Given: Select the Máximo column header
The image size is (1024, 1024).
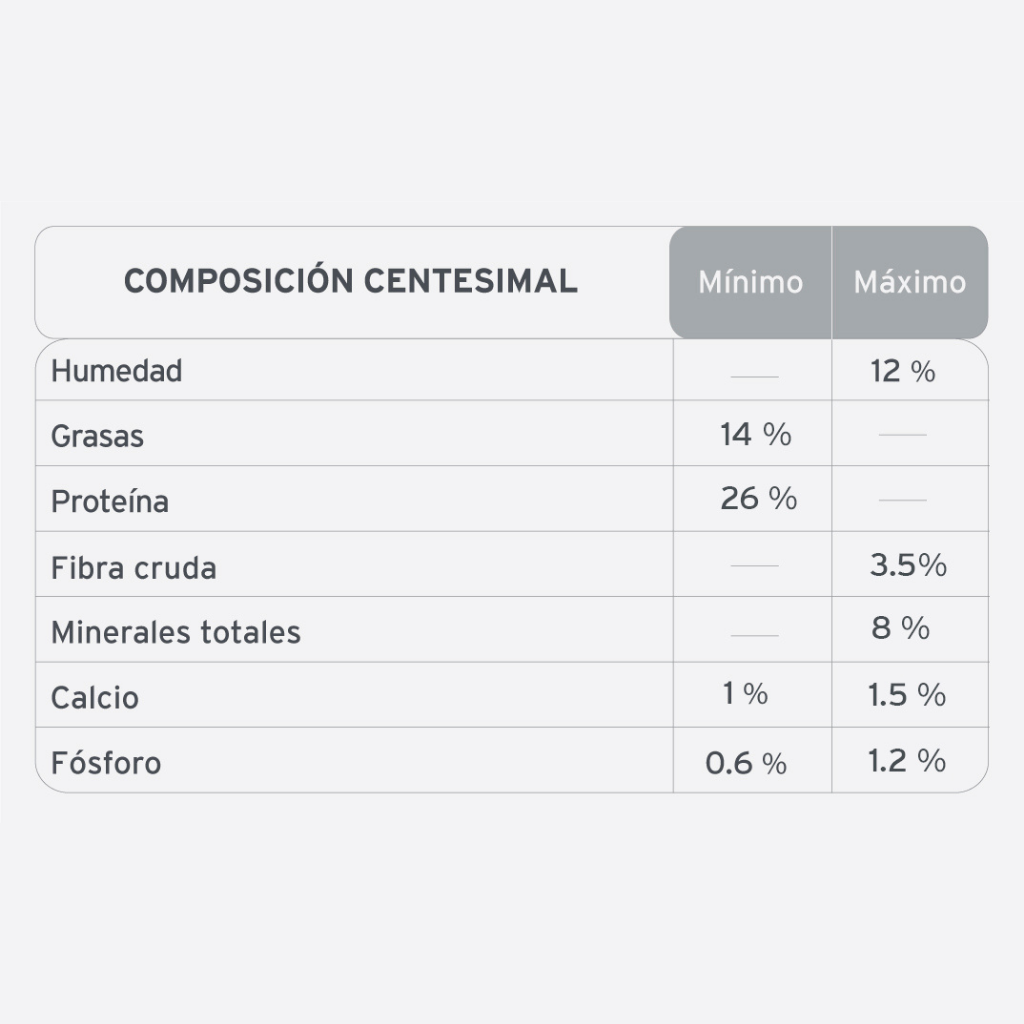Looking at the screenshot, I should pos(909,283).
